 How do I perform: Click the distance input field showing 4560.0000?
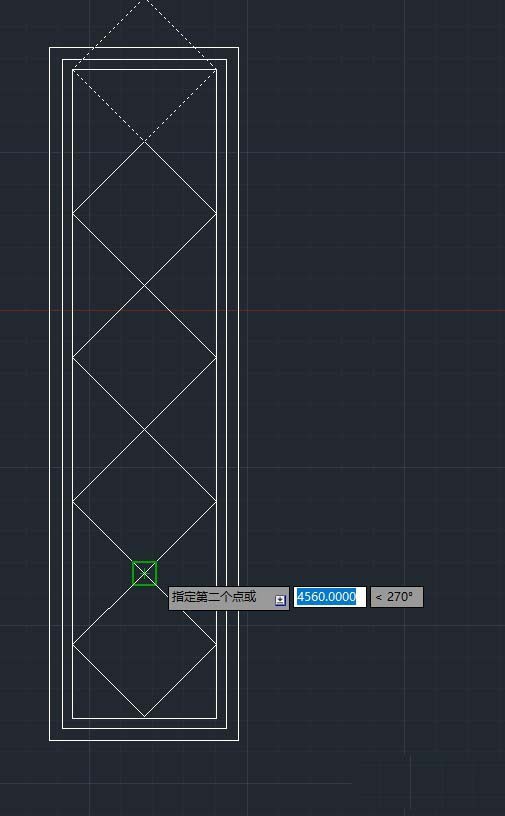[x=330, y=597]
